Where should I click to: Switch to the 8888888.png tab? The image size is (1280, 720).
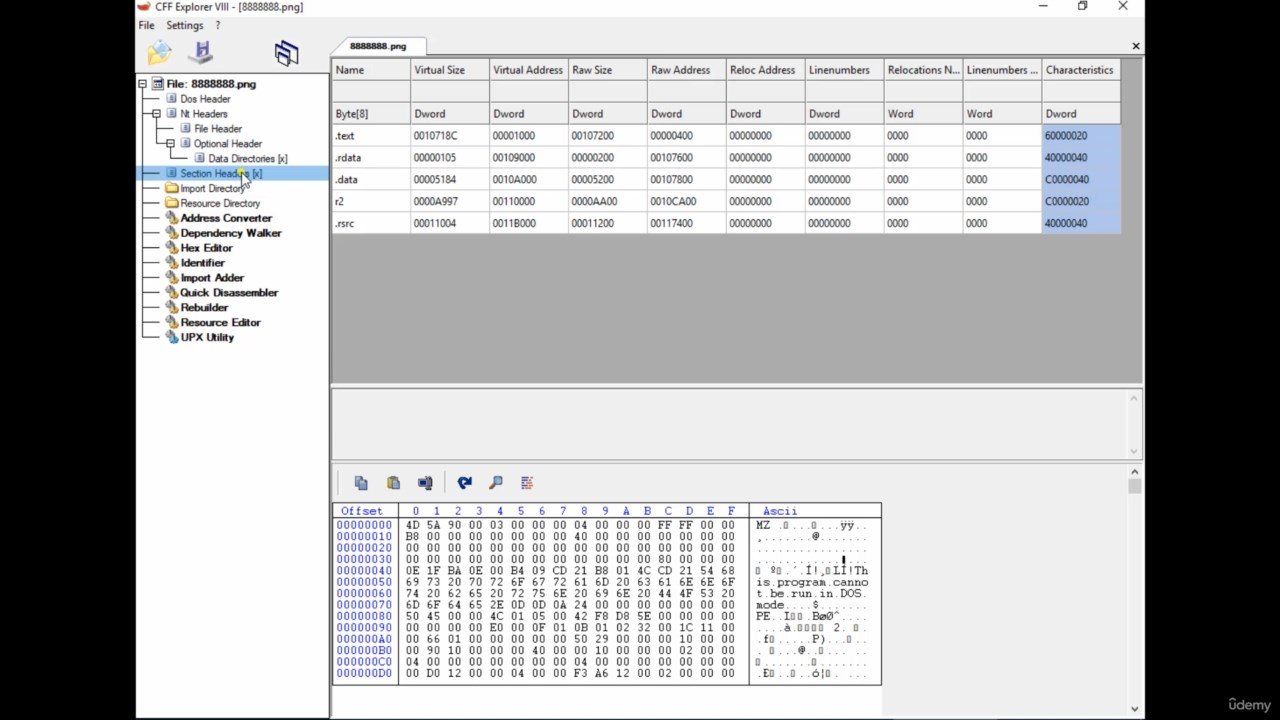pos(378,46)
